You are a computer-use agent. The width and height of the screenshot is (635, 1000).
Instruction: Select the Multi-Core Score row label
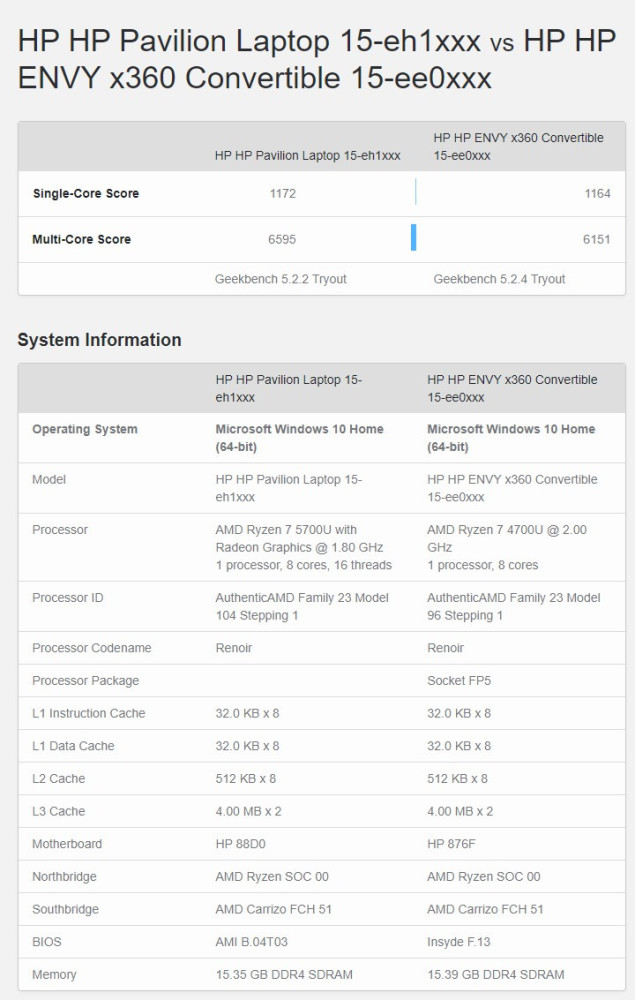pos(82,240)
